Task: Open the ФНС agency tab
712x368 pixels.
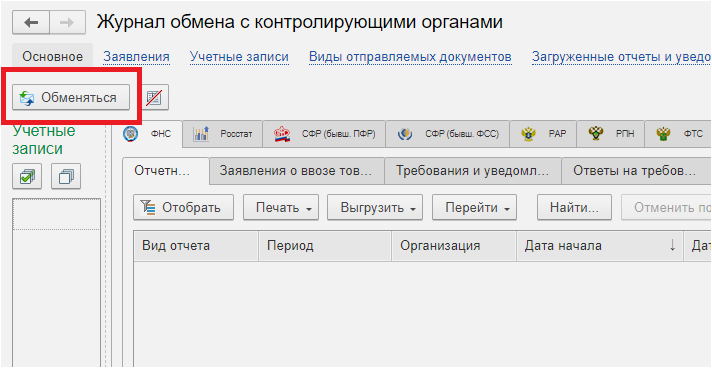Action: pyautogui.click(x=153, y=134)
